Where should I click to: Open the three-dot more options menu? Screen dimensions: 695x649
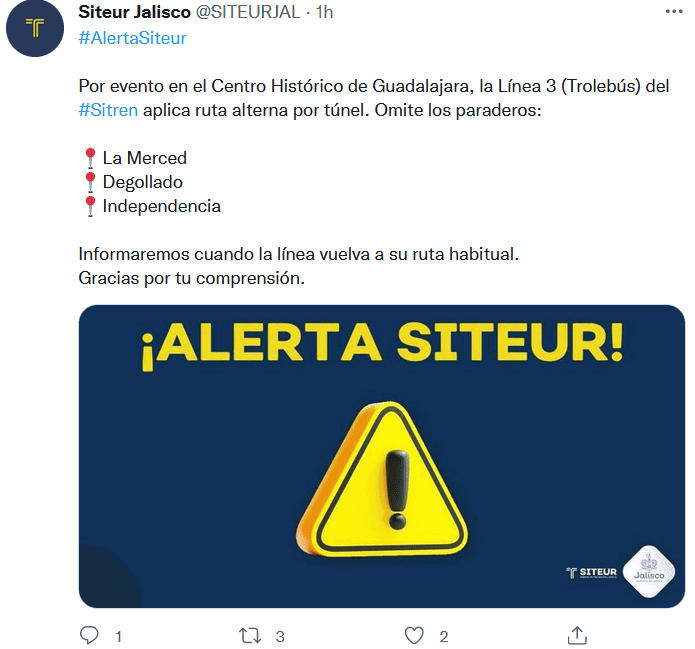(674, 12)
